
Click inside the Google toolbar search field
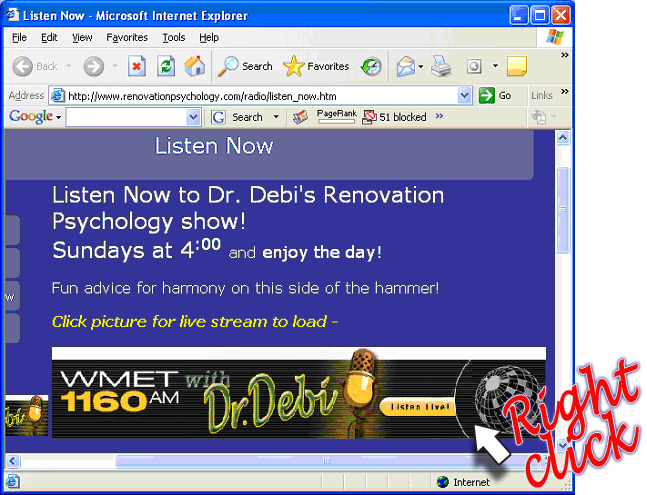coord(125,117)
